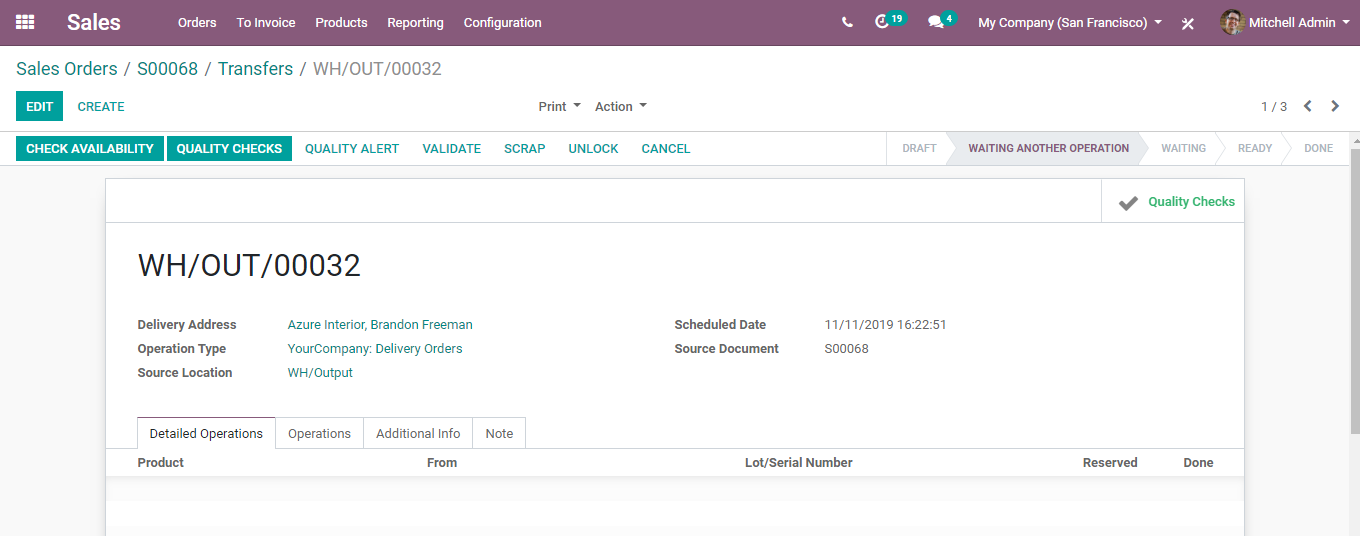Viewport: 1360px width, 536px height.
Task: Switch to the Operations tab
Action: point(319,434)
